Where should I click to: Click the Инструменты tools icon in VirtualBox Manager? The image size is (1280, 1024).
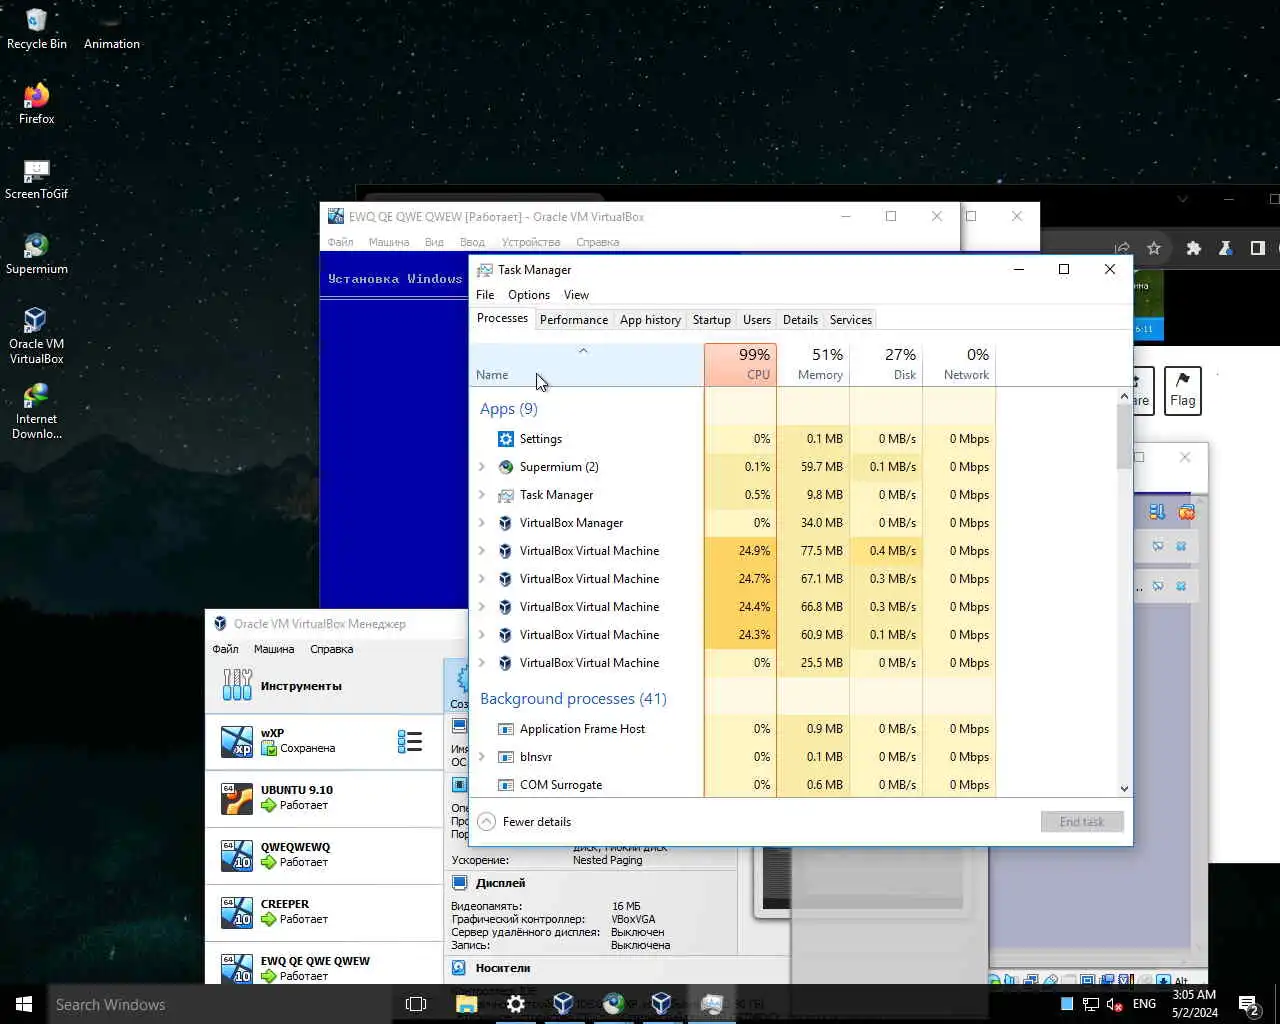[x=237, y=685]
